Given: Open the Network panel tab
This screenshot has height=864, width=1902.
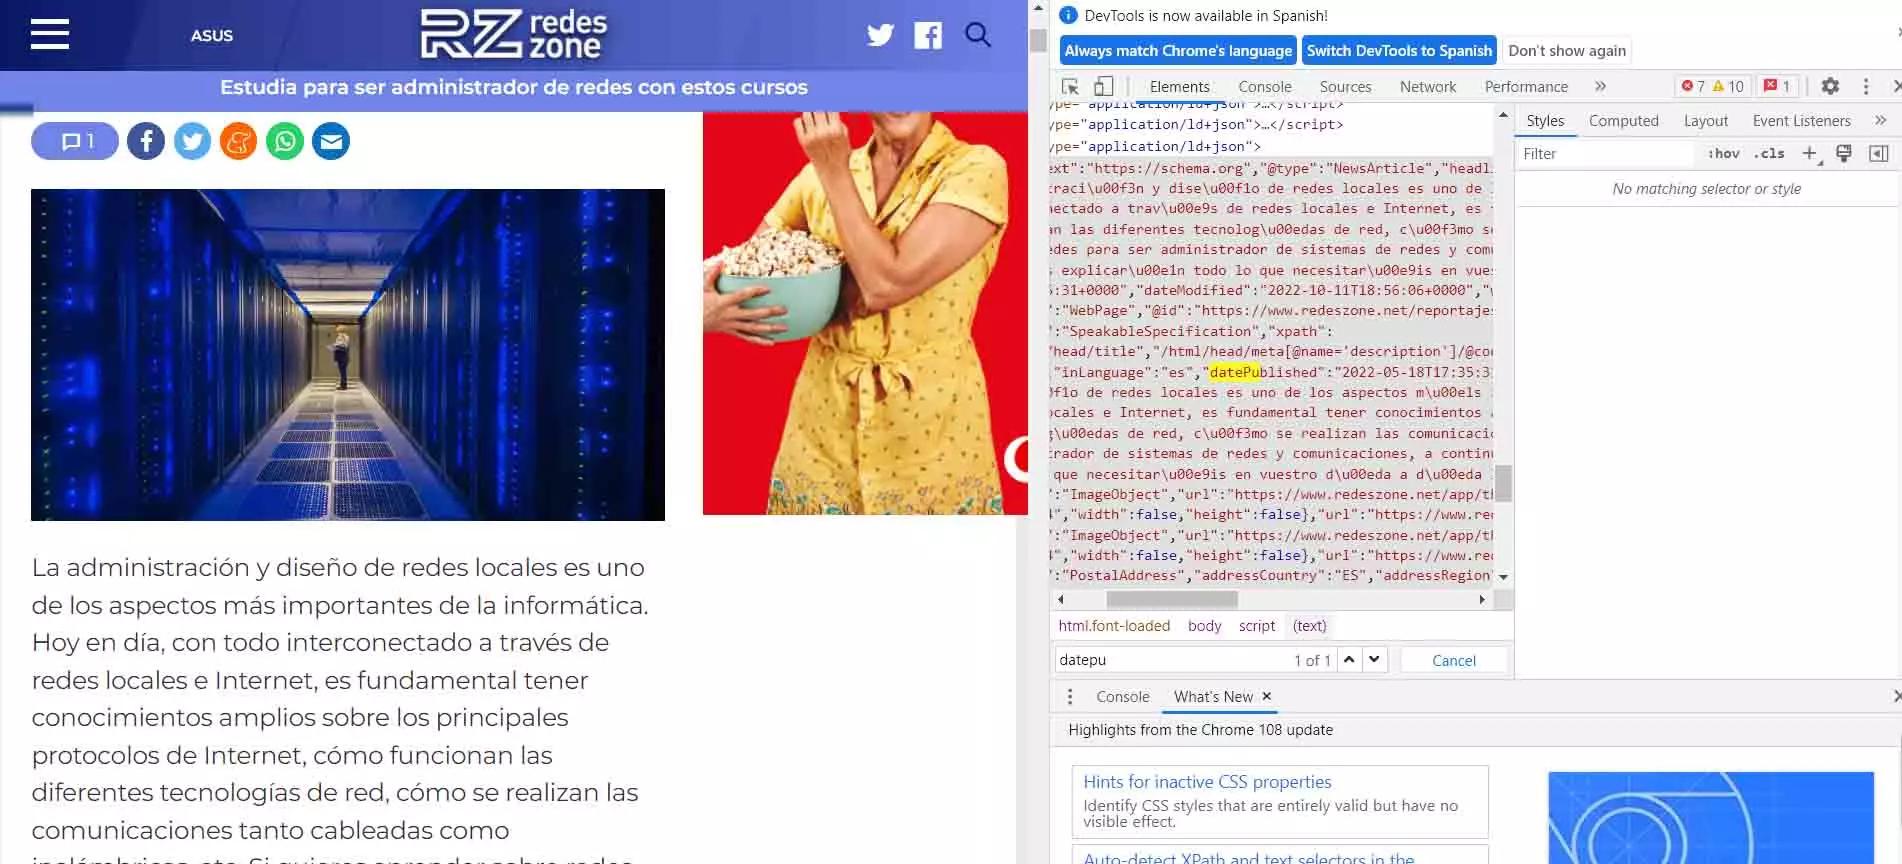Looking at the screenshot, I should (1427, 86).
